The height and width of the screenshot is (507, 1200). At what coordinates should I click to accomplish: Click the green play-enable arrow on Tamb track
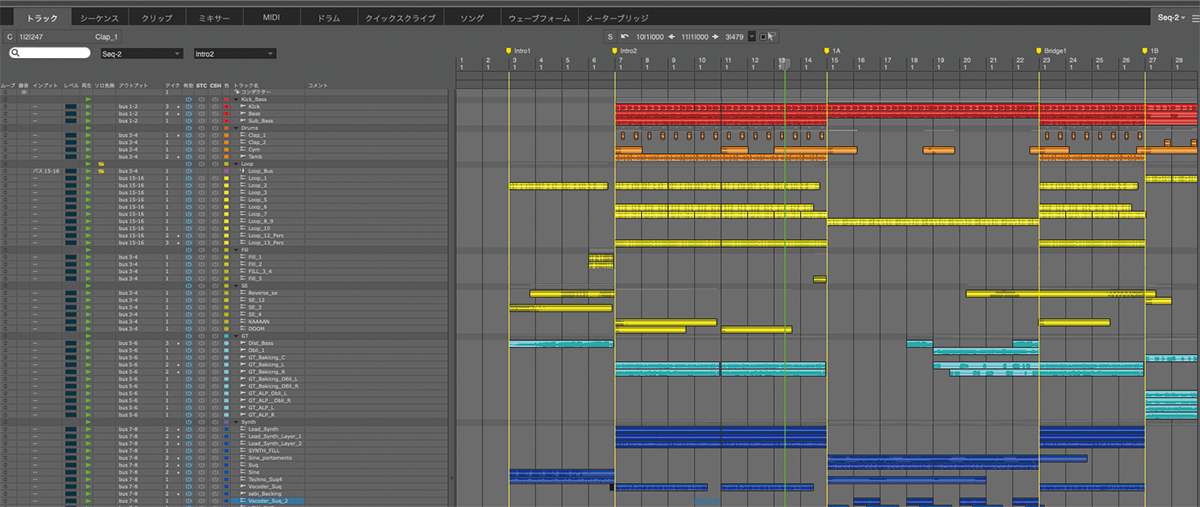(88, 157)
